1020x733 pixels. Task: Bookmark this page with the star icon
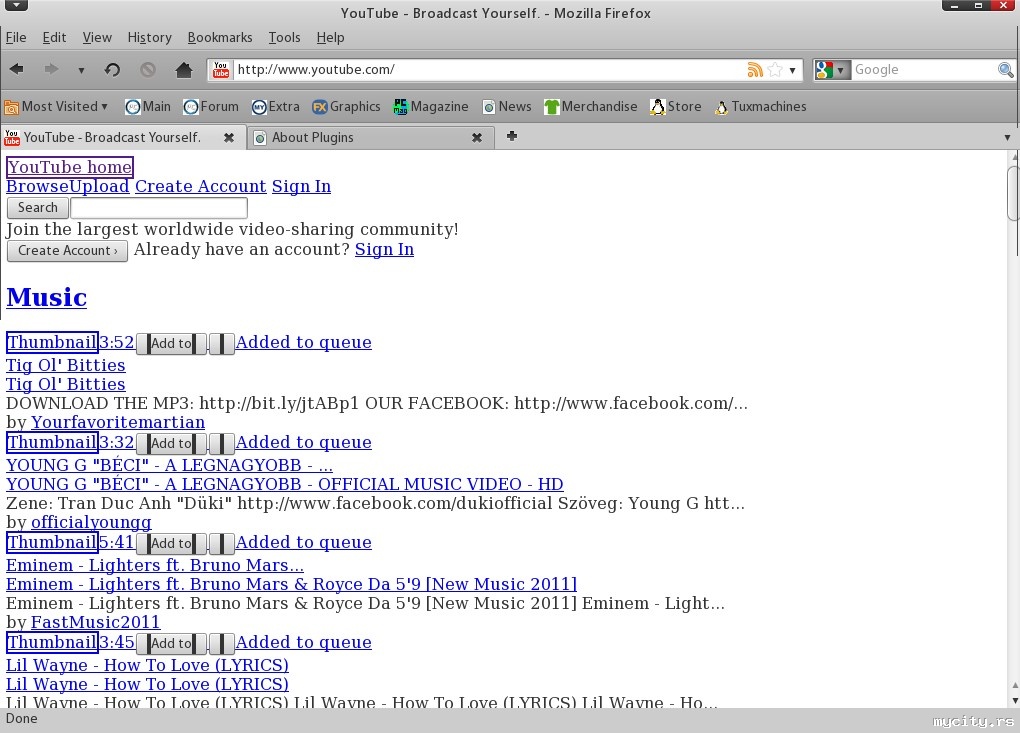[775, 70]
